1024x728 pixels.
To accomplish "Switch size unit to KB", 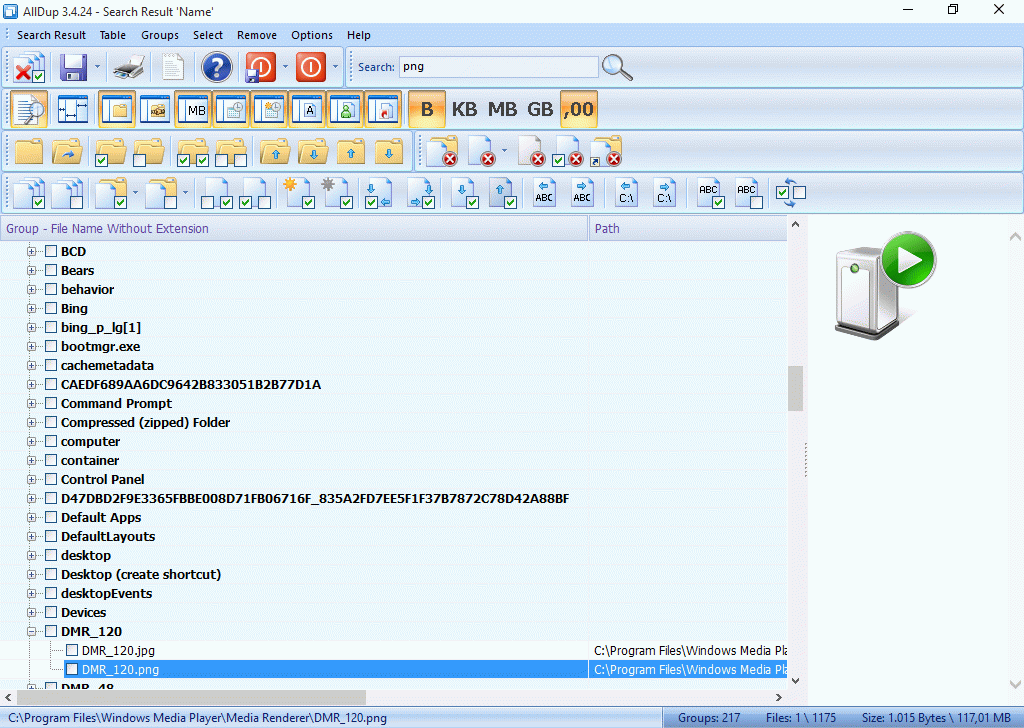I will [464, 109].
